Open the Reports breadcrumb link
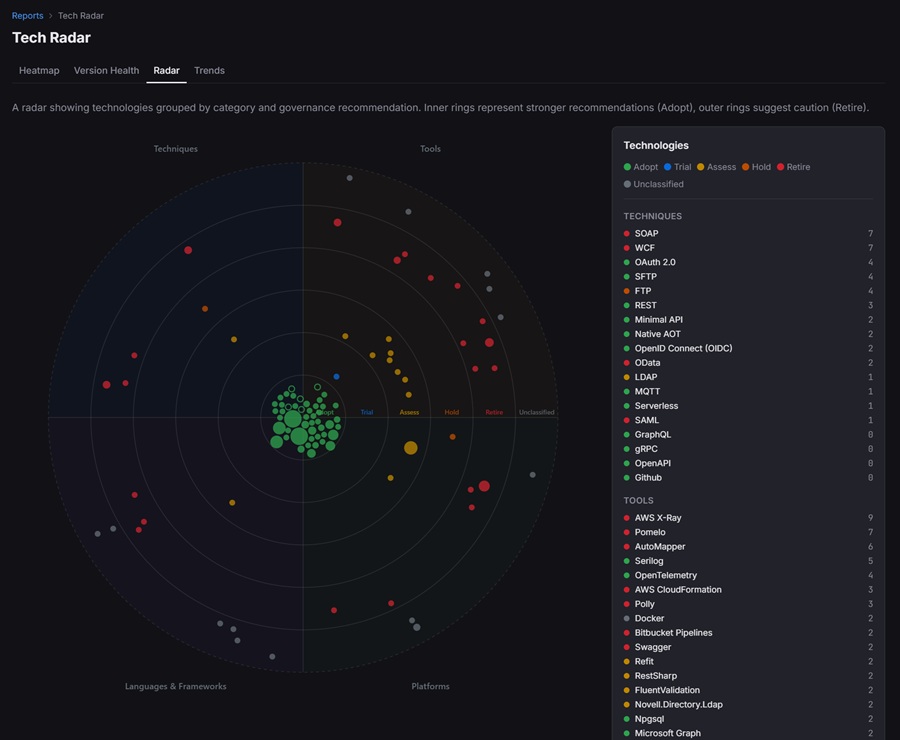 point(28,16)
